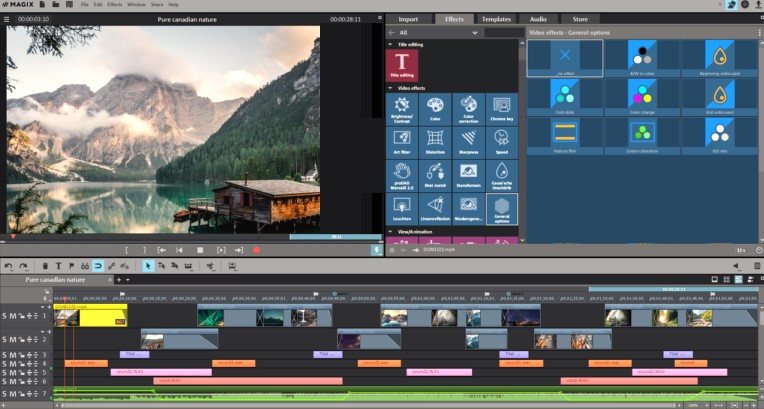The image size is (764, 409).
Task: Open the Share menu
Action: [157, 4]
